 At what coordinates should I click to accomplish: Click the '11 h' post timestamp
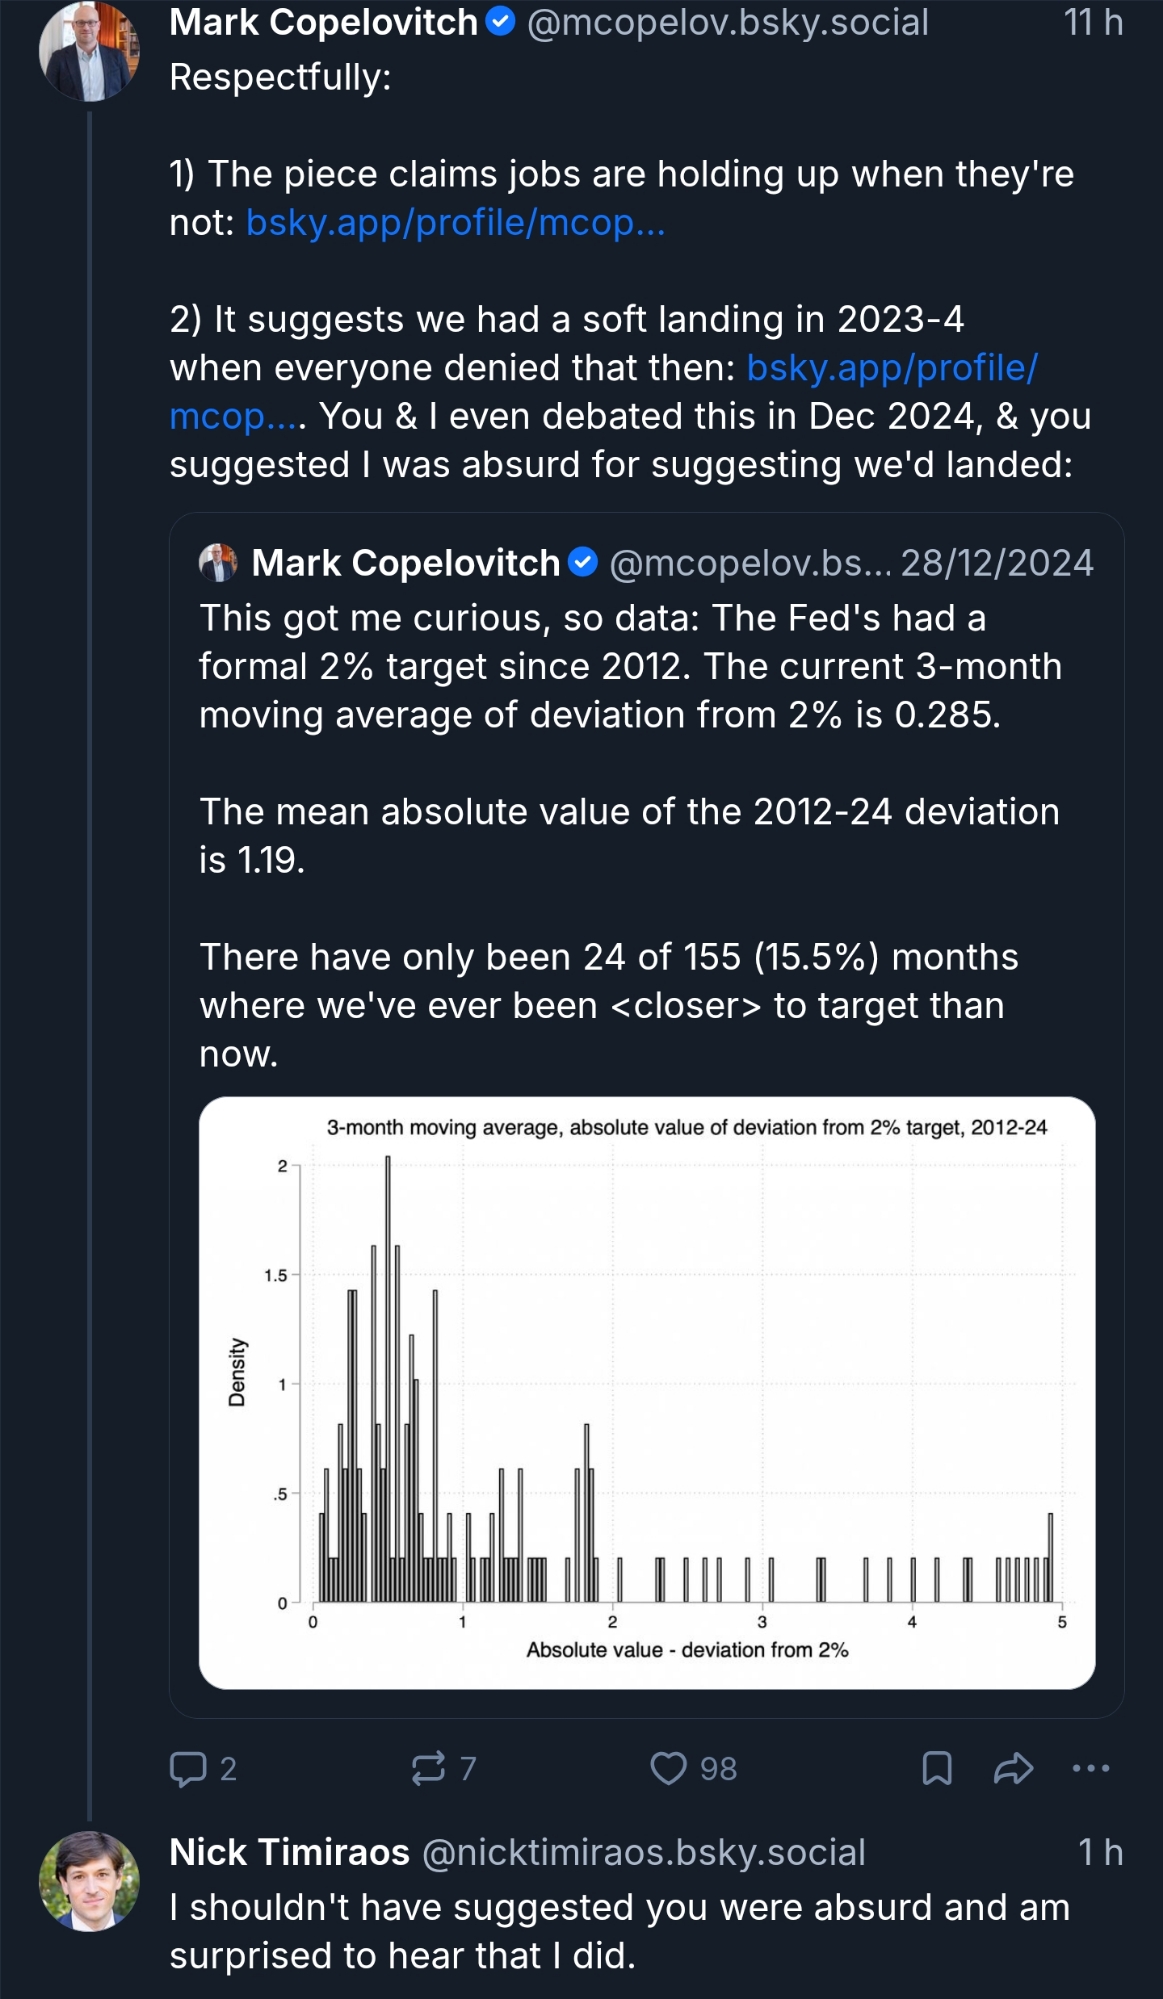click(x=1092, y=22)
